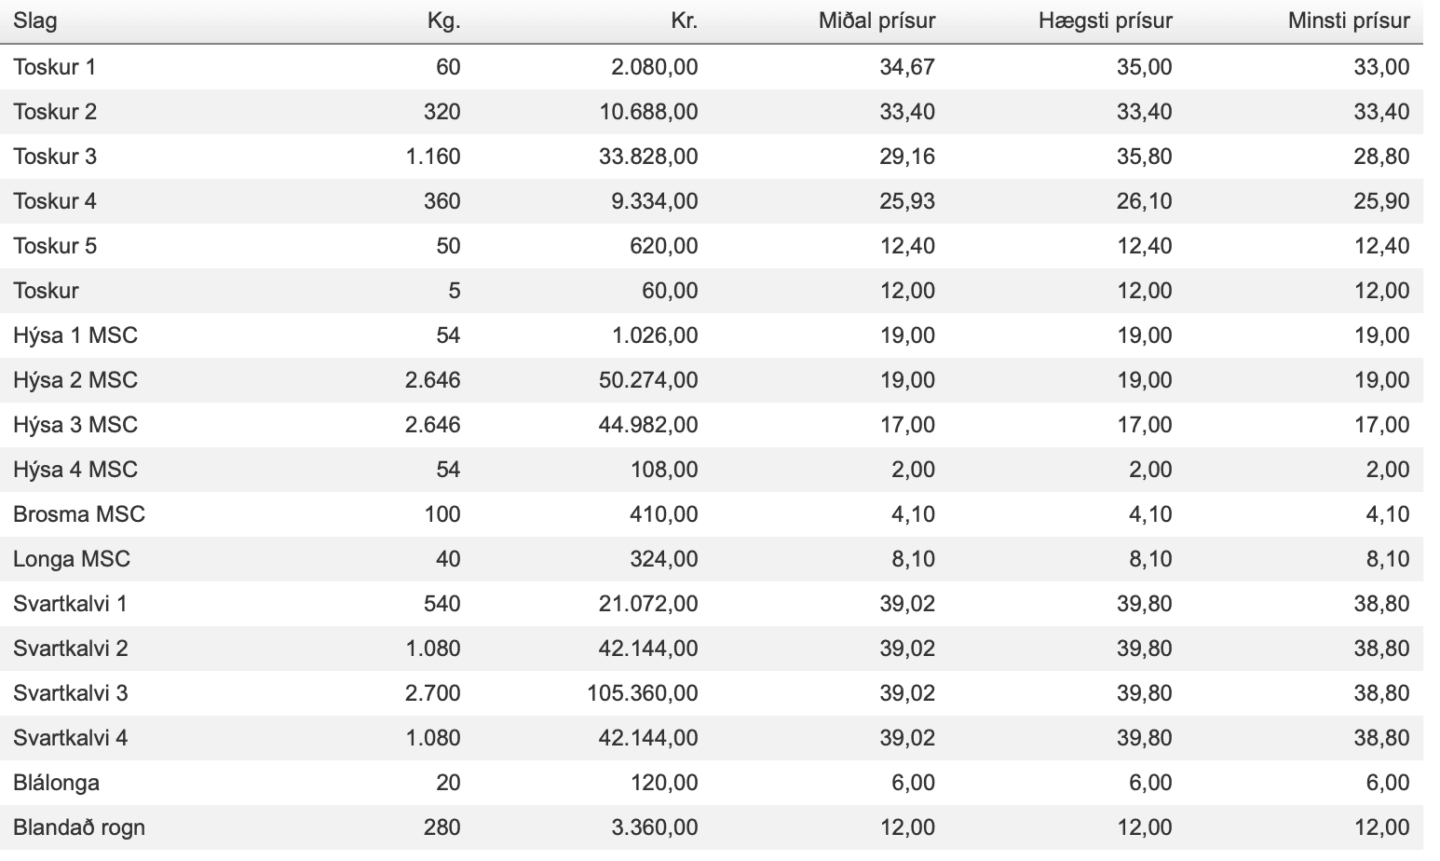1440x861 pixels.
Task: Click the Hægsti prísur column header
Action: click(1105, 21)
